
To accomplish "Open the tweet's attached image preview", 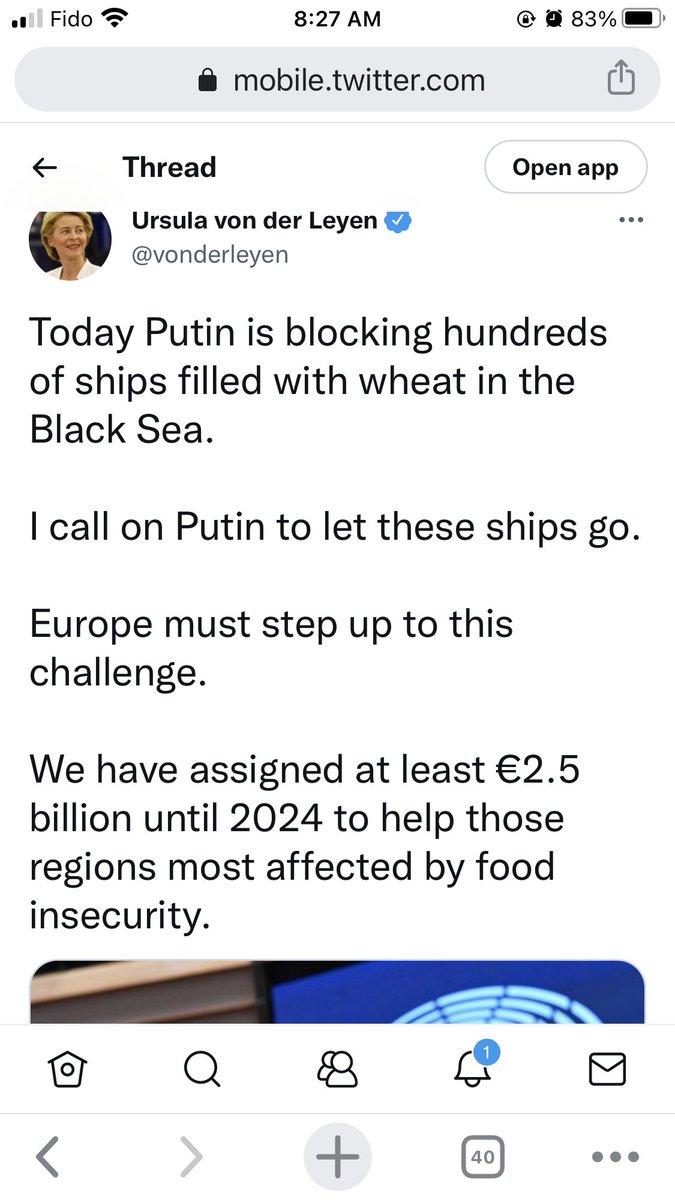I will click(337, 992).
